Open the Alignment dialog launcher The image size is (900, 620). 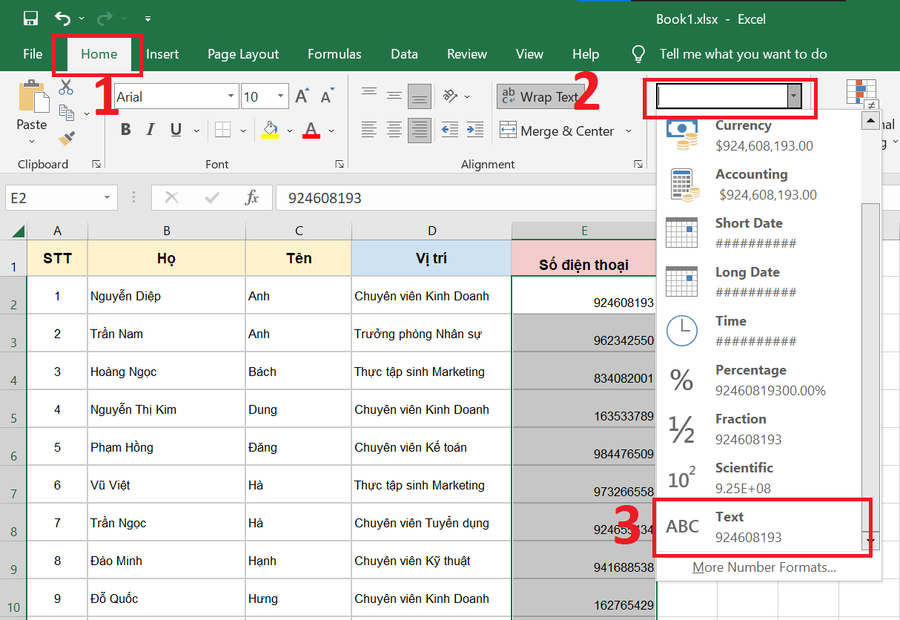coord(638,164)
